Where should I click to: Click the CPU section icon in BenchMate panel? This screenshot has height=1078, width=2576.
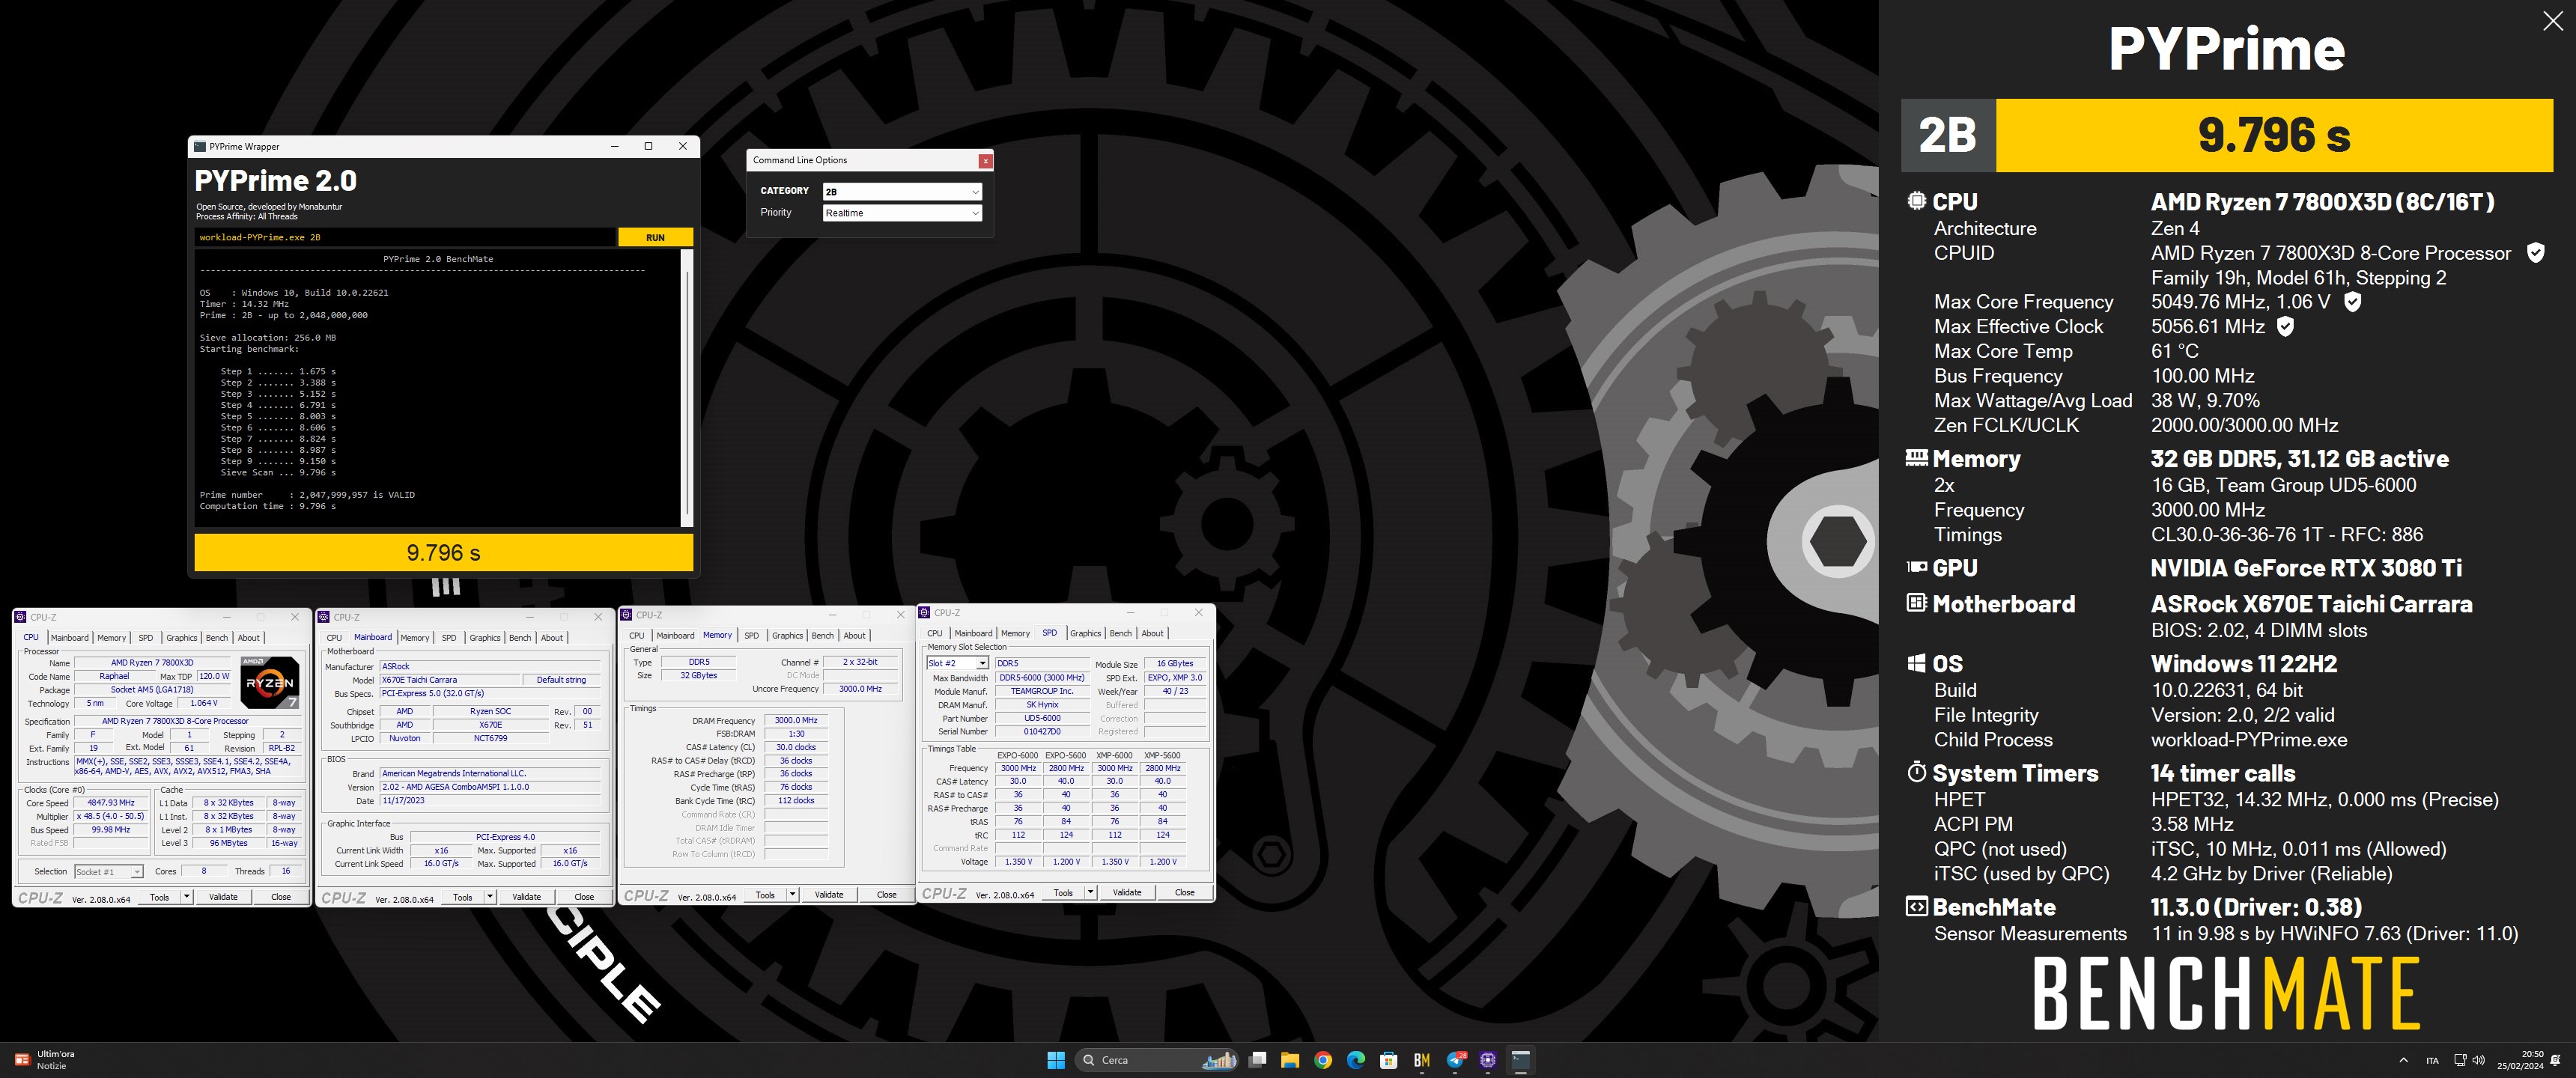click(x=1916, y=201)
